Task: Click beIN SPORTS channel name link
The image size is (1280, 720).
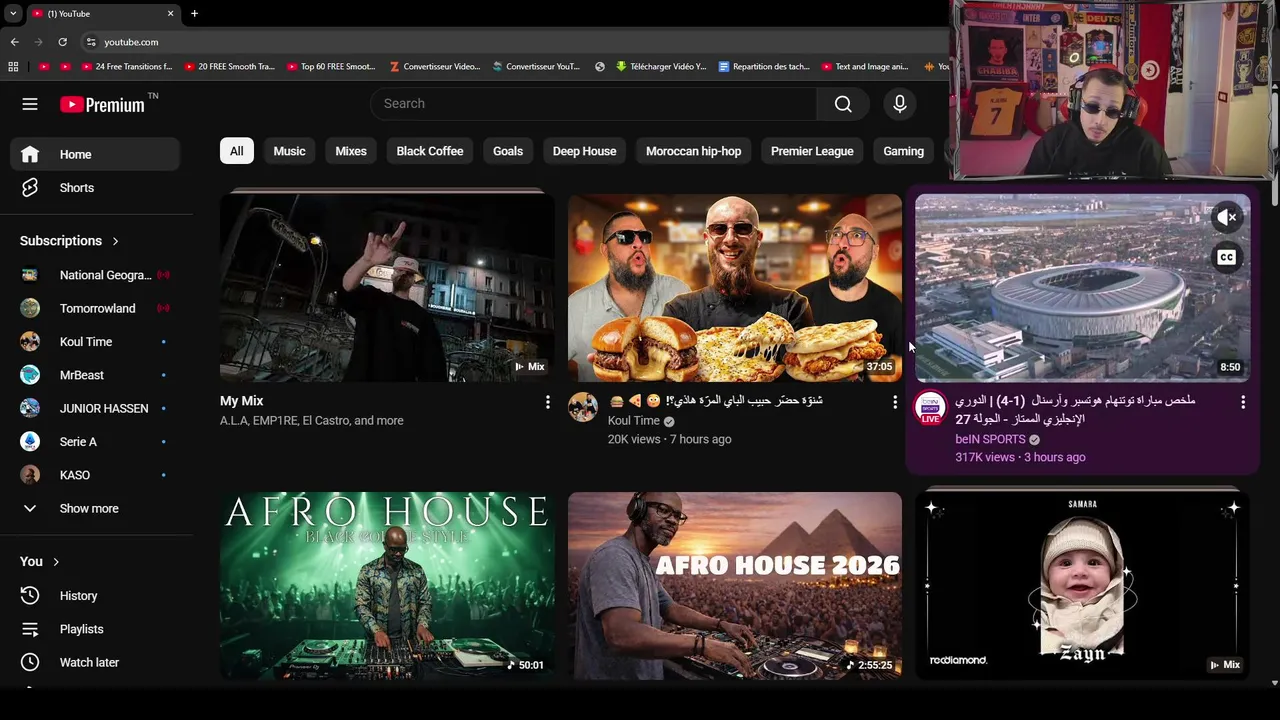Action: pos(990,439)
